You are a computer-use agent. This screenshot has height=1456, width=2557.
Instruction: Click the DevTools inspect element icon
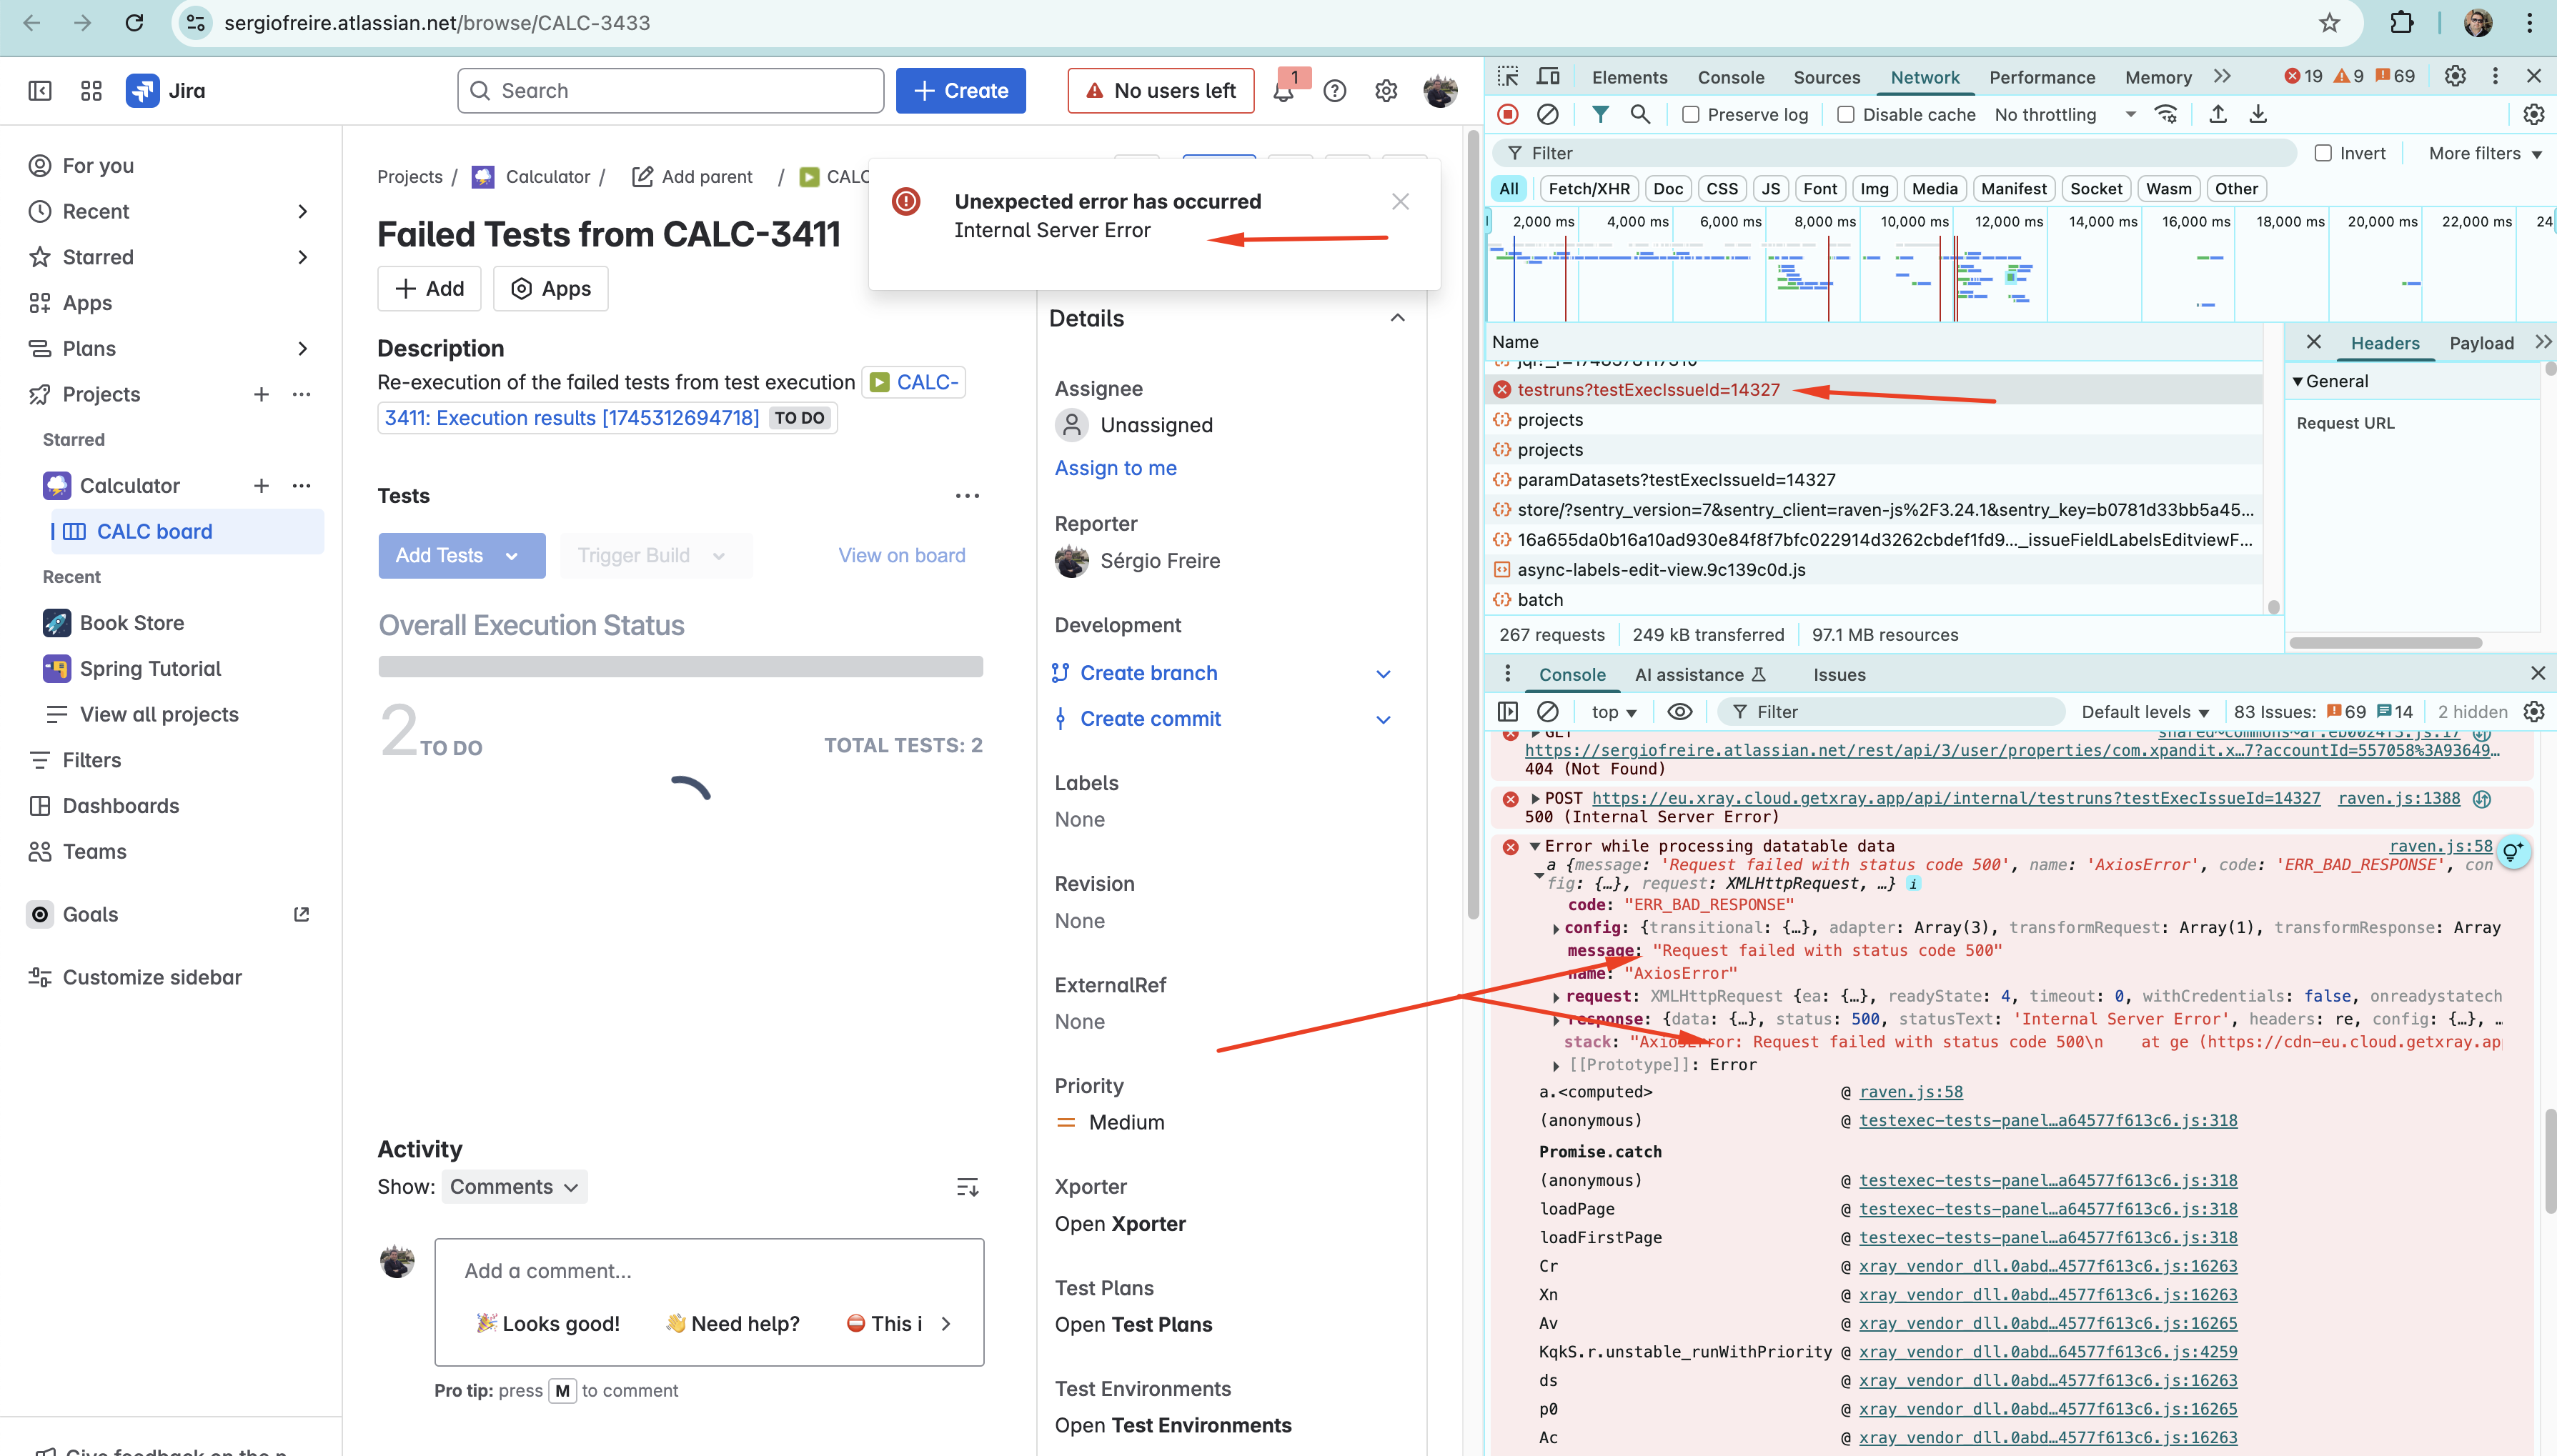1508,76
